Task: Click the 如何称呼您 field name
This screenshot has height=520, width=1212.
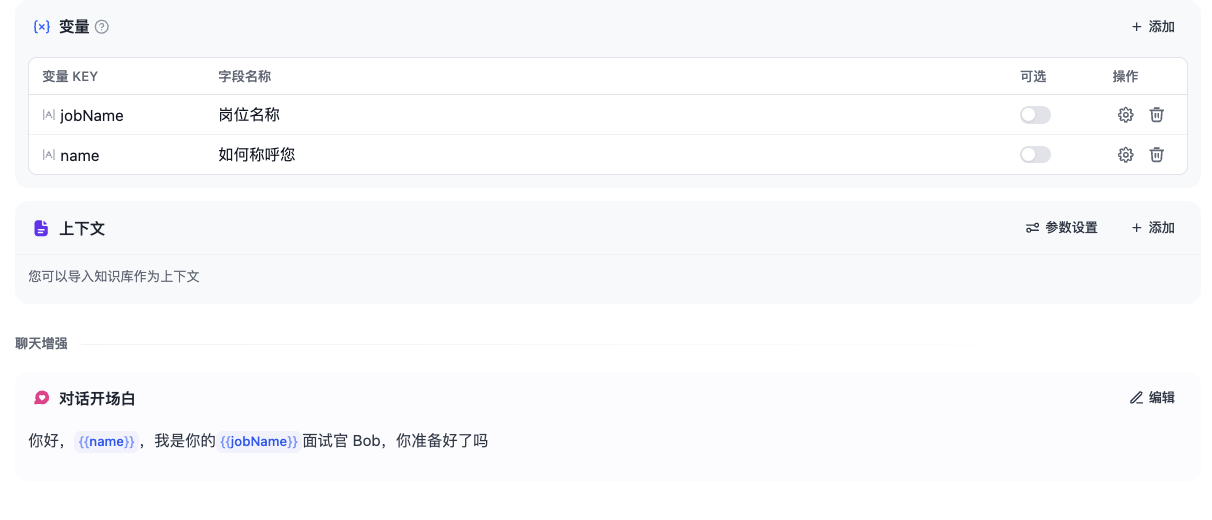Action: pos(257,155)
